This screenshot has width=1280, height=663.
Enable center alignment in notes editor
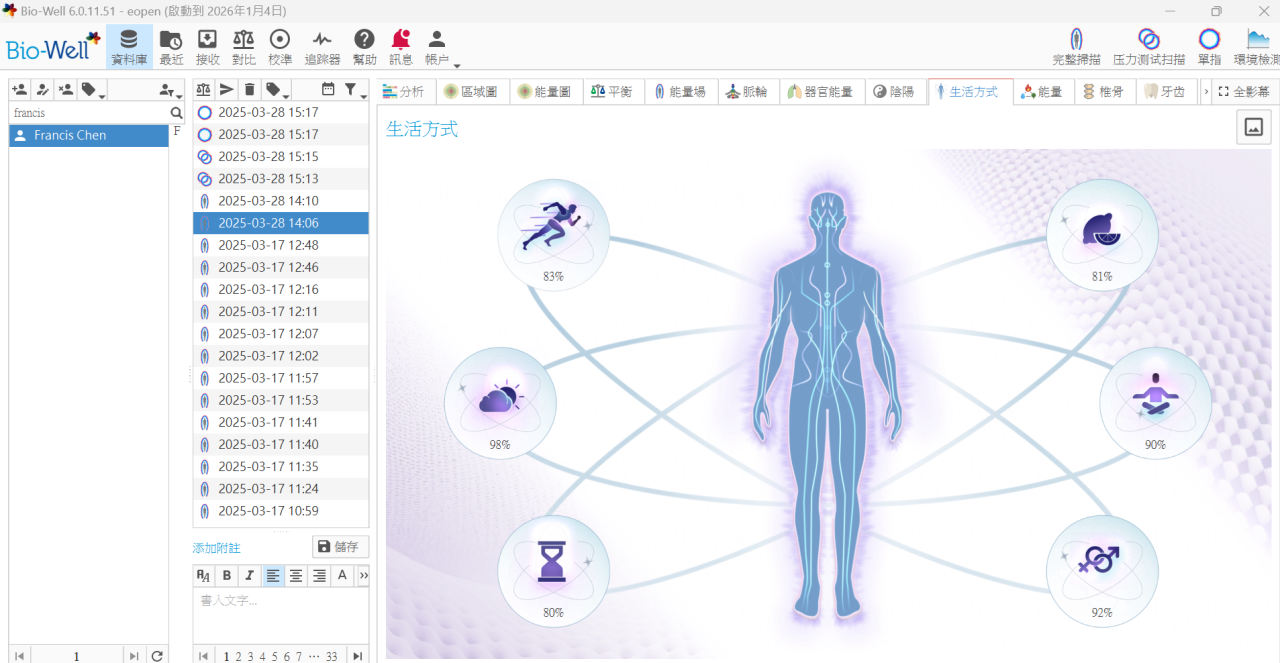(296, 575)
